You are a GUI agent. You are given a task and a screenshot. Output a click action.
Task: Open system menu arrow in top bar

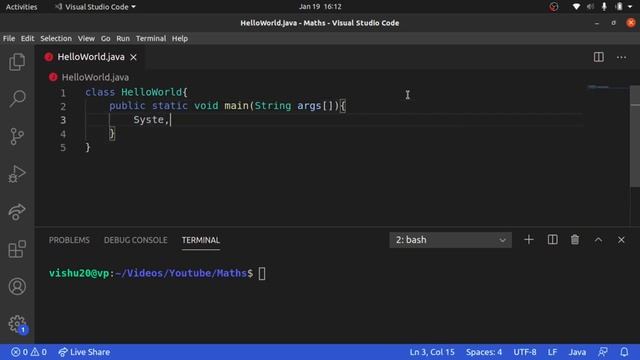pyautogui.click(x=630, y=7)
